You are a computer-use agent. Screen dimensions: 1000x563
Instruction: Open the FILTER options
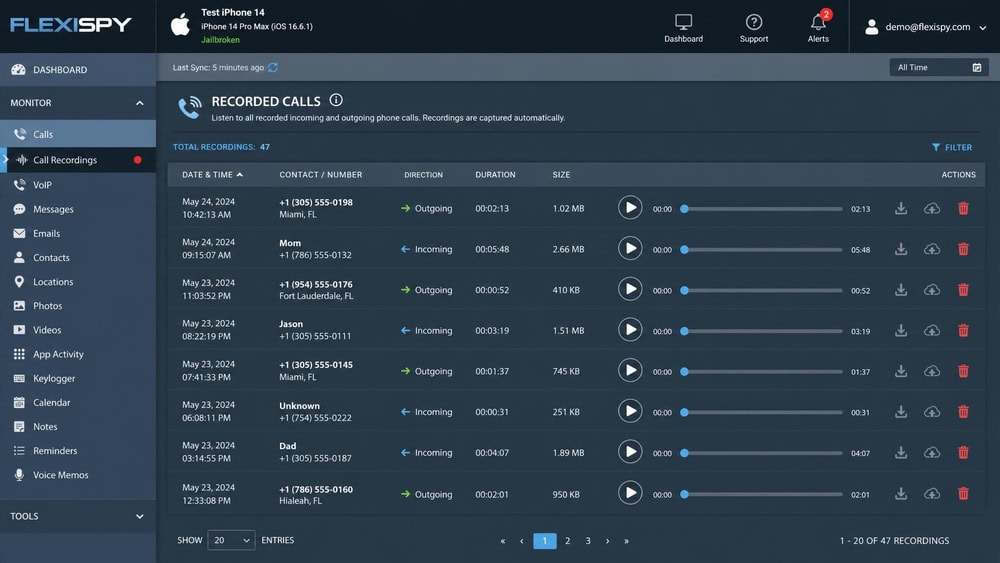click(952, 147)
